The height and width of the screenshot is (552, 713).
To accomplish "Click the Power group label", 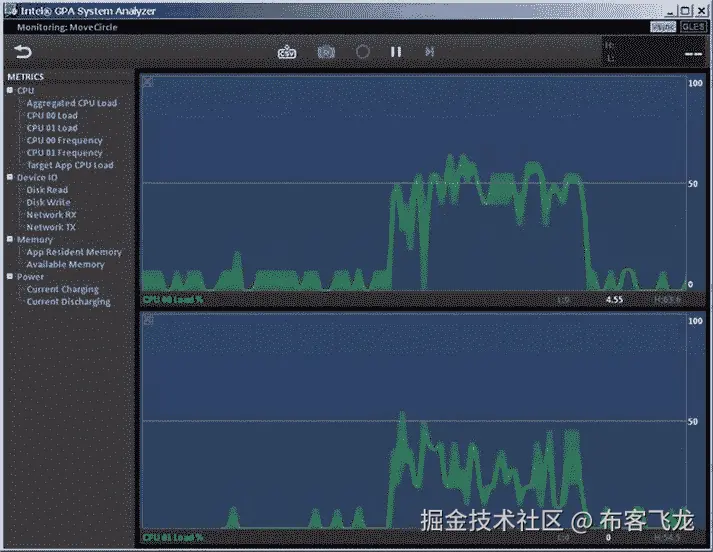I will point(30,276).
